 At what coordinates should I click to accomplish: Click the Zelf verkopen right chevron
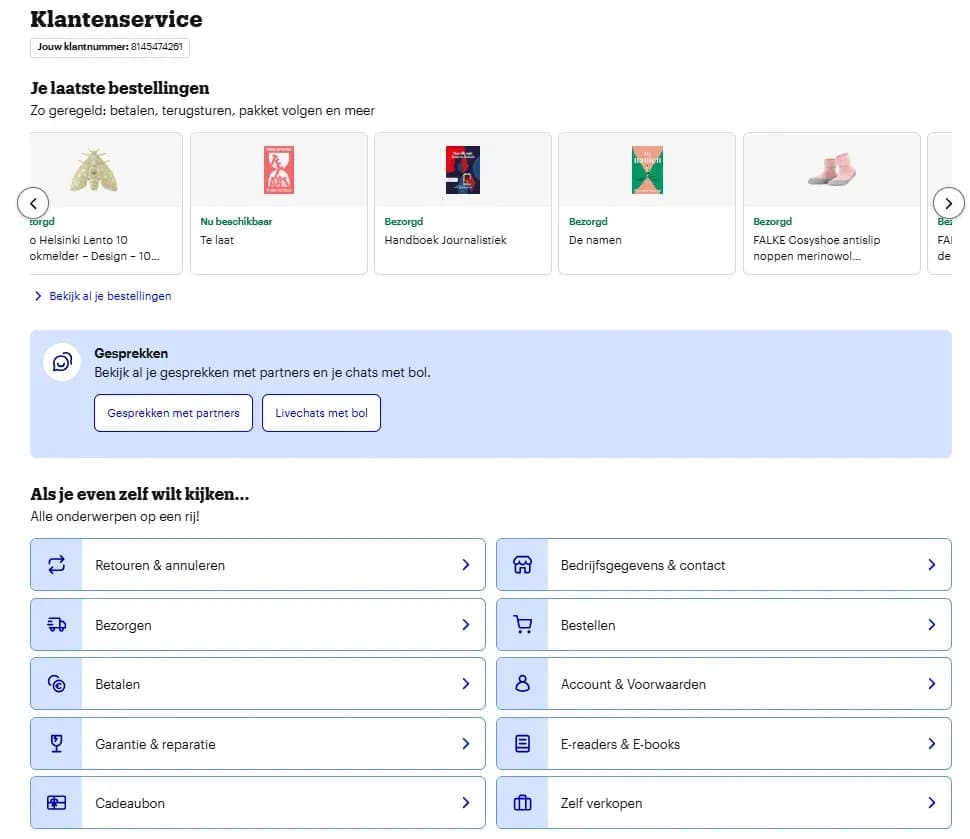pyautogui.click(x=932, y=802)
